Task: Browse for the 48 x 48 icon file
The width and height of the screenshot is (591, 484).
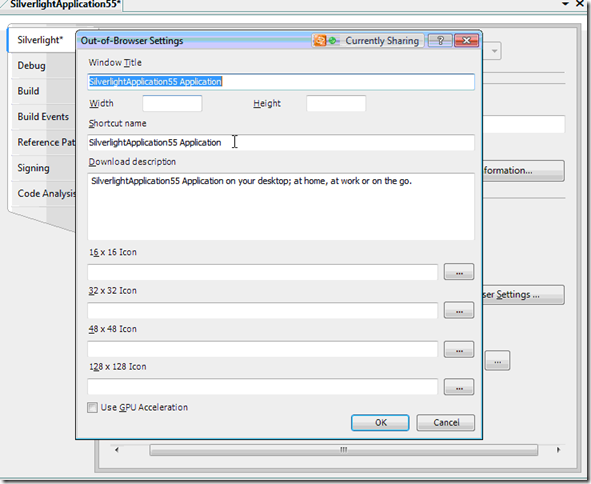Action: pyautogui.click(x=459, y=349)
